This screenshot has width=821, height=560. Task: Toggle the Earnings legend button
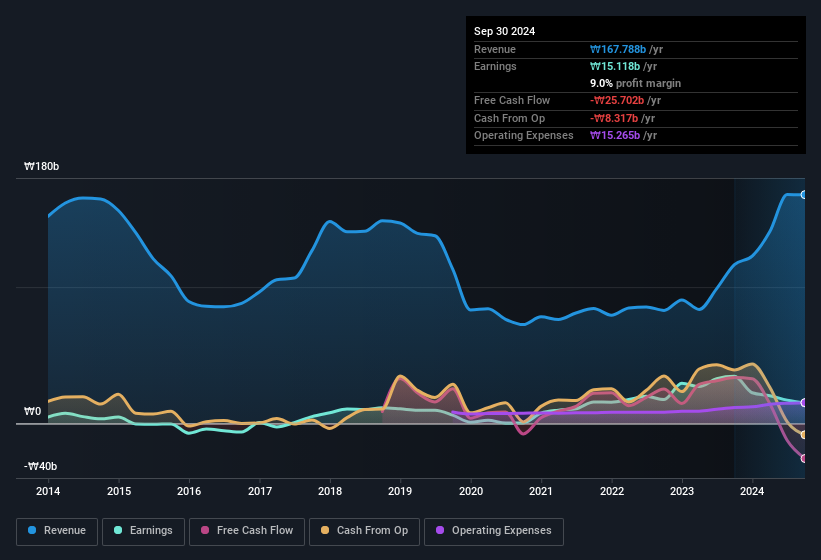click(143, 531)
